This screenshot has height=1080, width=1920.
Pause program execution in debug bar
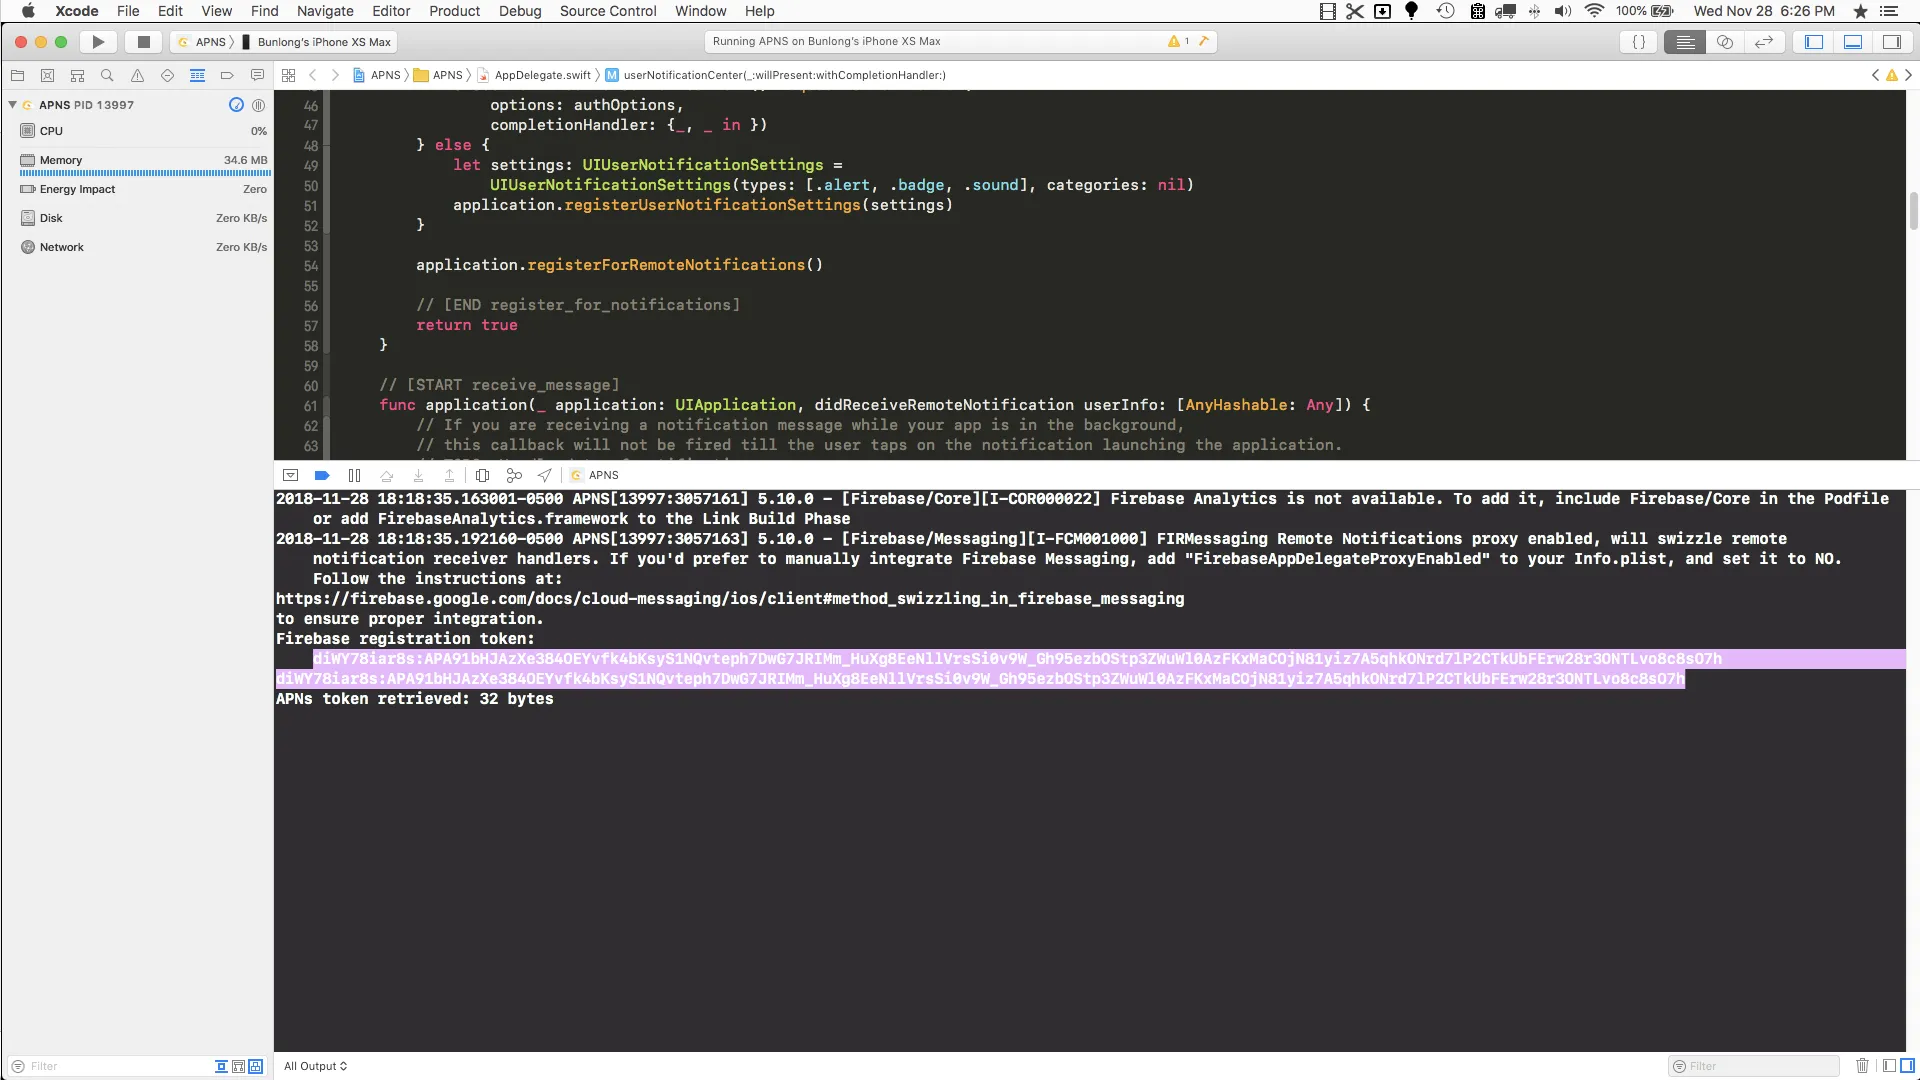(x=354, y=475)
